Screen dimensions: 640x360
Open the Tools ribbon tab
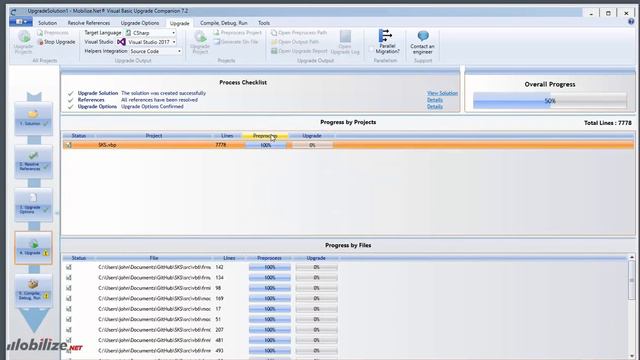pos(264,23)
